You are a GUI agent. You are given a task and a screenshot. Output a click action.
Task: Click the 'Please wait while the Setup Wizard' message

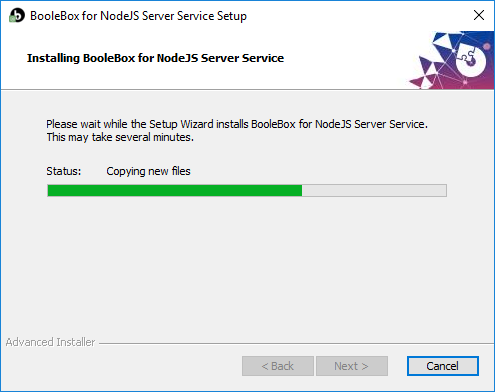[x=237, y=124]
